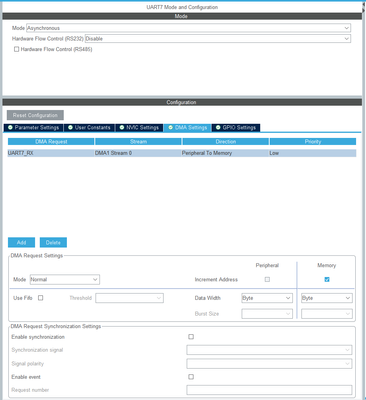Click NVIC Settings green status icon
The height and width of the screenshot is (400, 366).
click(x=122, y=128)
